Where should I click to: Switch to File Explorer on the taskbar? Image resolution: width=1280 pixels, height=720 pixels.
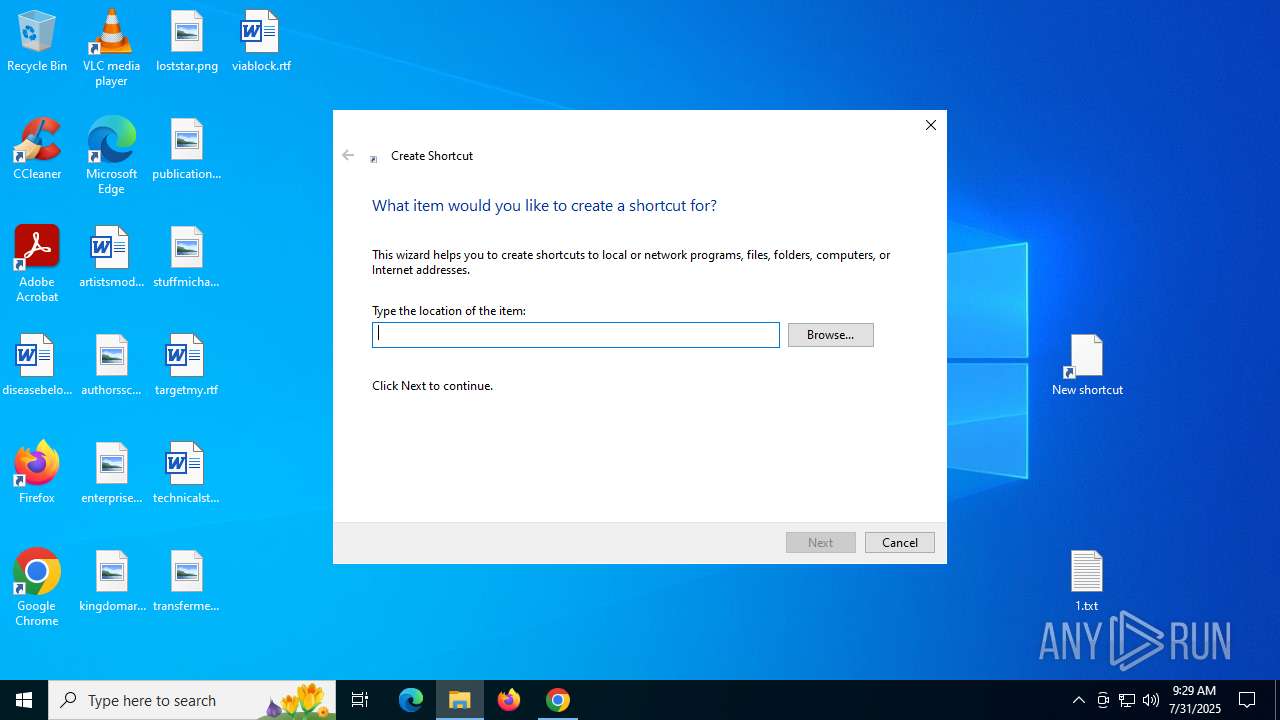[460, 700]
